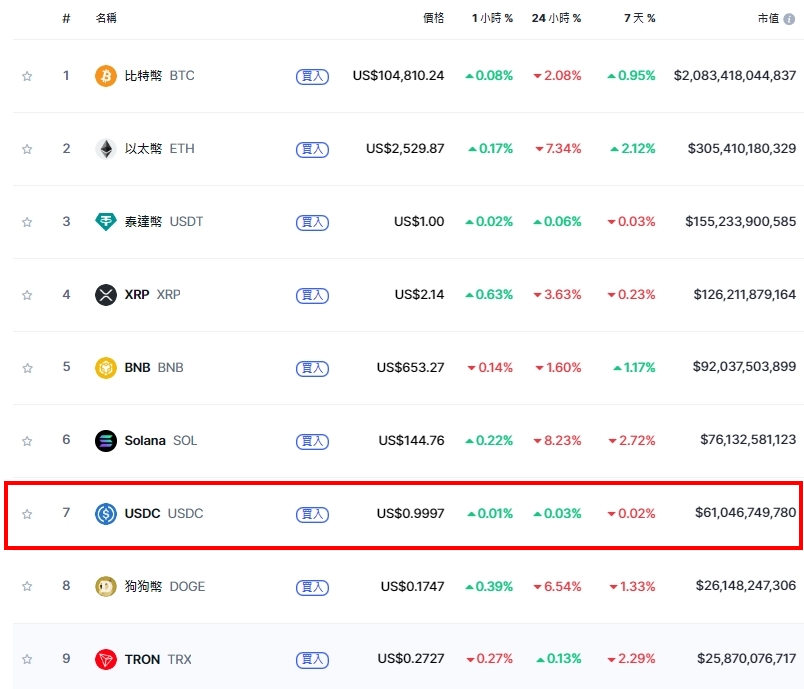This screenshot has height=689, width=804.
Task: Toggle the favorite star for USDC
Action: coord(27,513)
